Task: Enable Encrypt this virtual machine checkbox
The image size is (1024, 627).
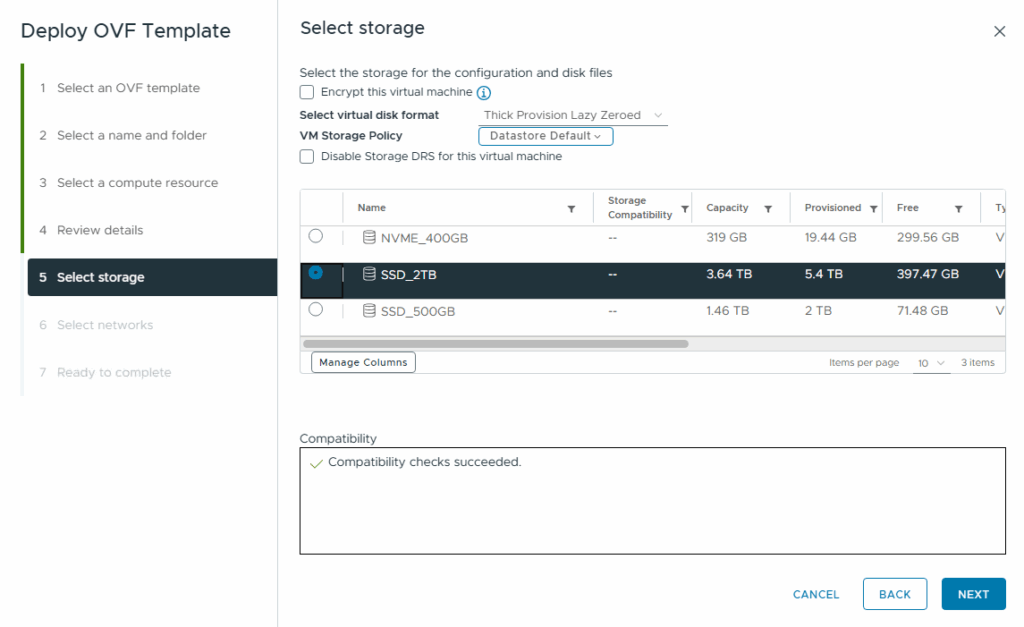Action: 307,92
